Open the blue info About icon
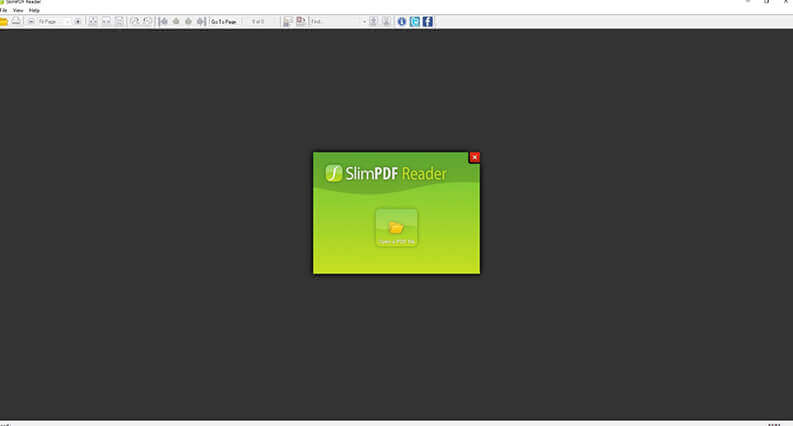 [x=402, y=21]
